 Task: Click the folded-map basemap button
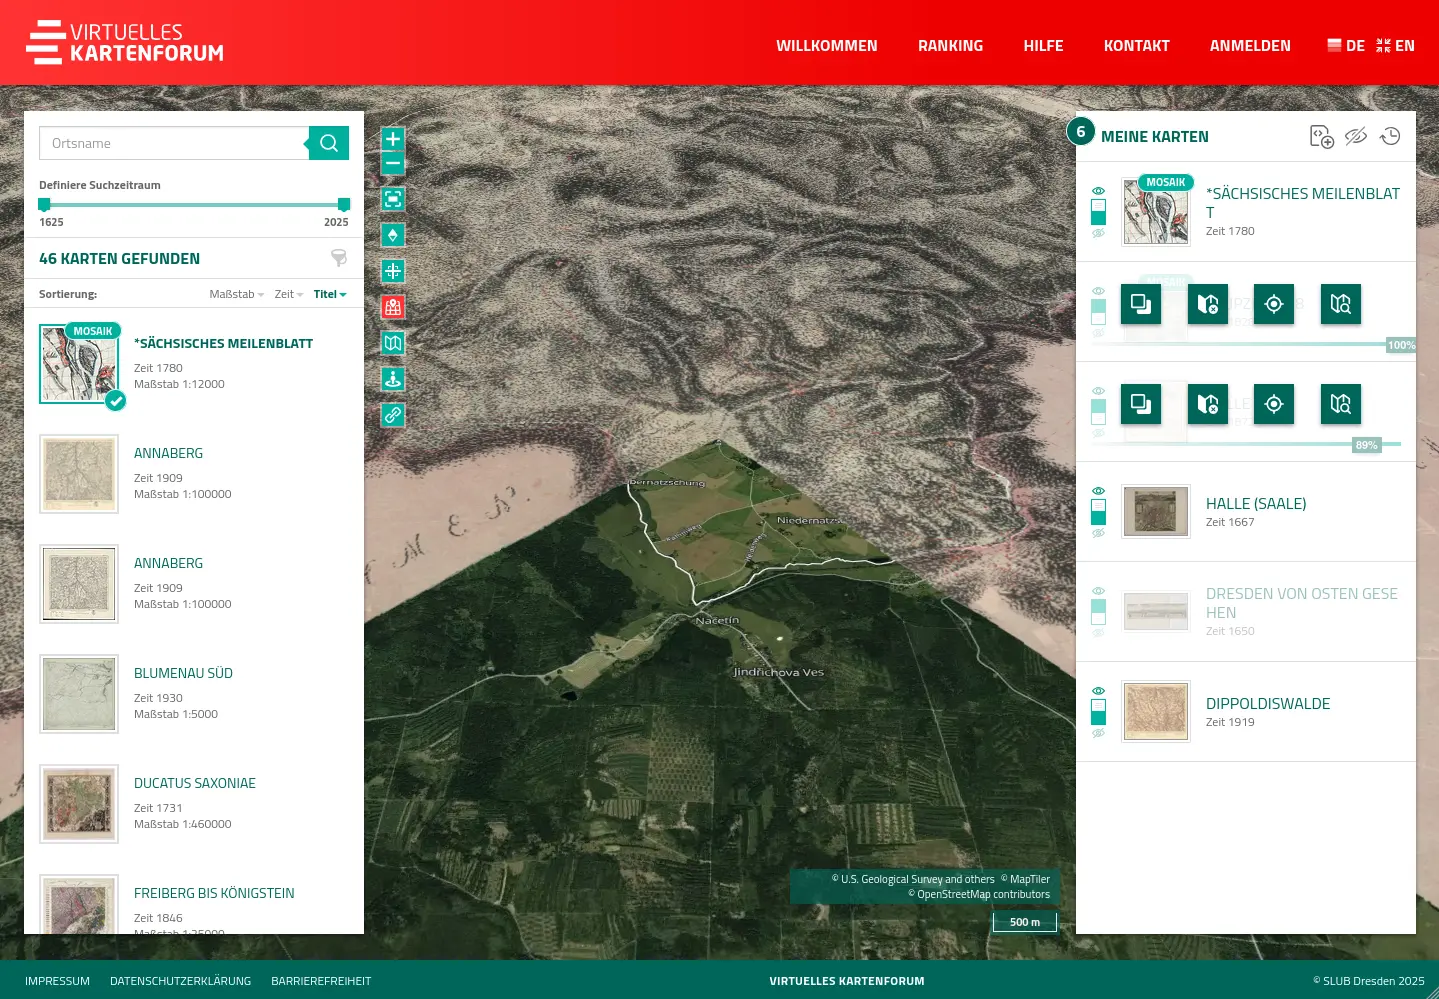tap(393, 343)
